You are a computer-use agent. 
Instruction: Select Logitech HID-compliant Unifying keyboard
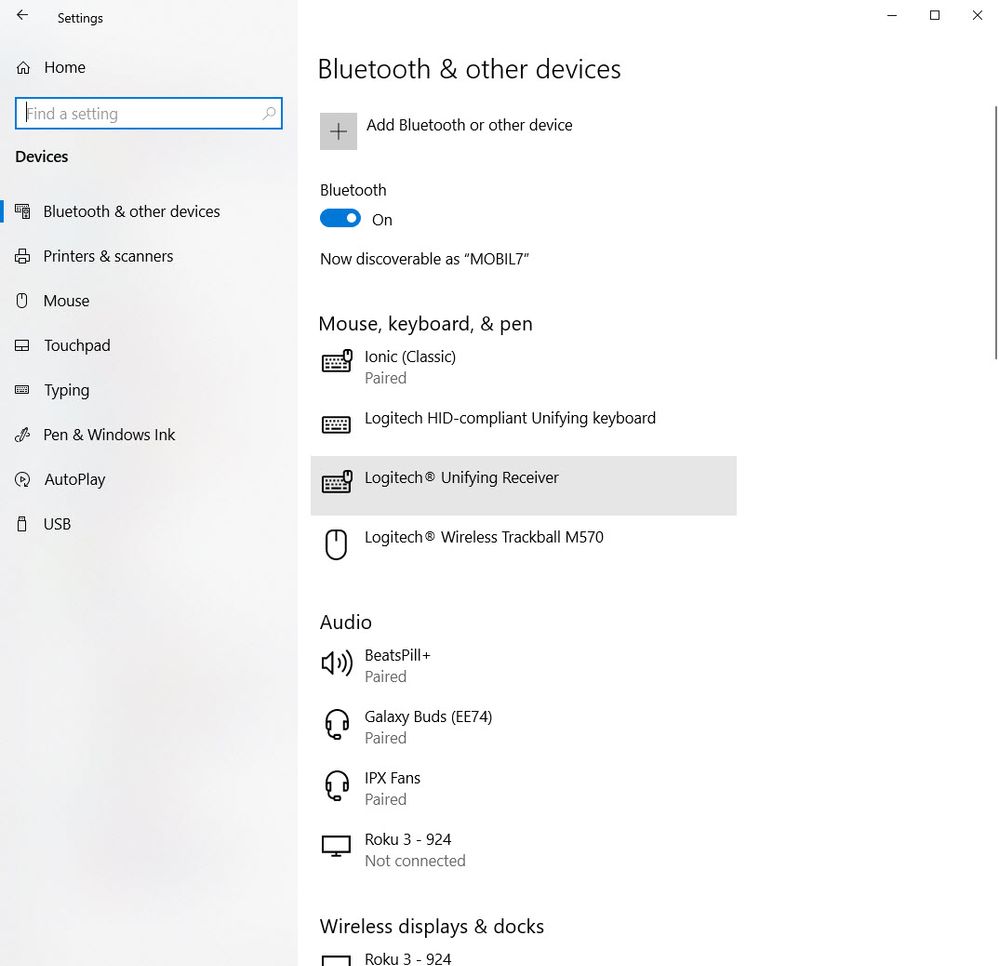tap(523, 424)
